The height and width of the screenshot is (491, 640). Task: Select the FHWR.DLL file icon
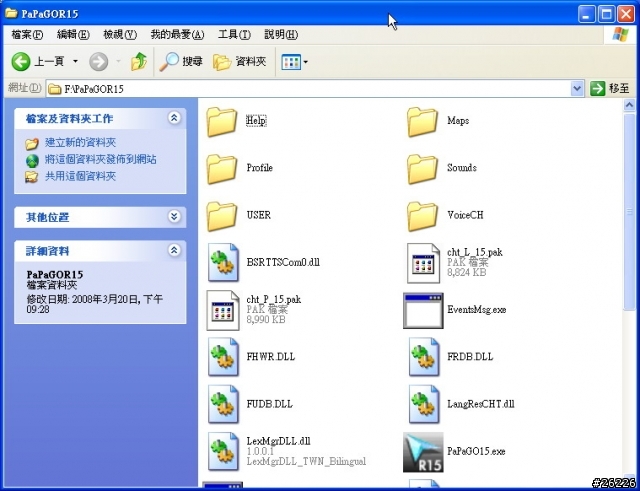pos(223,357)
